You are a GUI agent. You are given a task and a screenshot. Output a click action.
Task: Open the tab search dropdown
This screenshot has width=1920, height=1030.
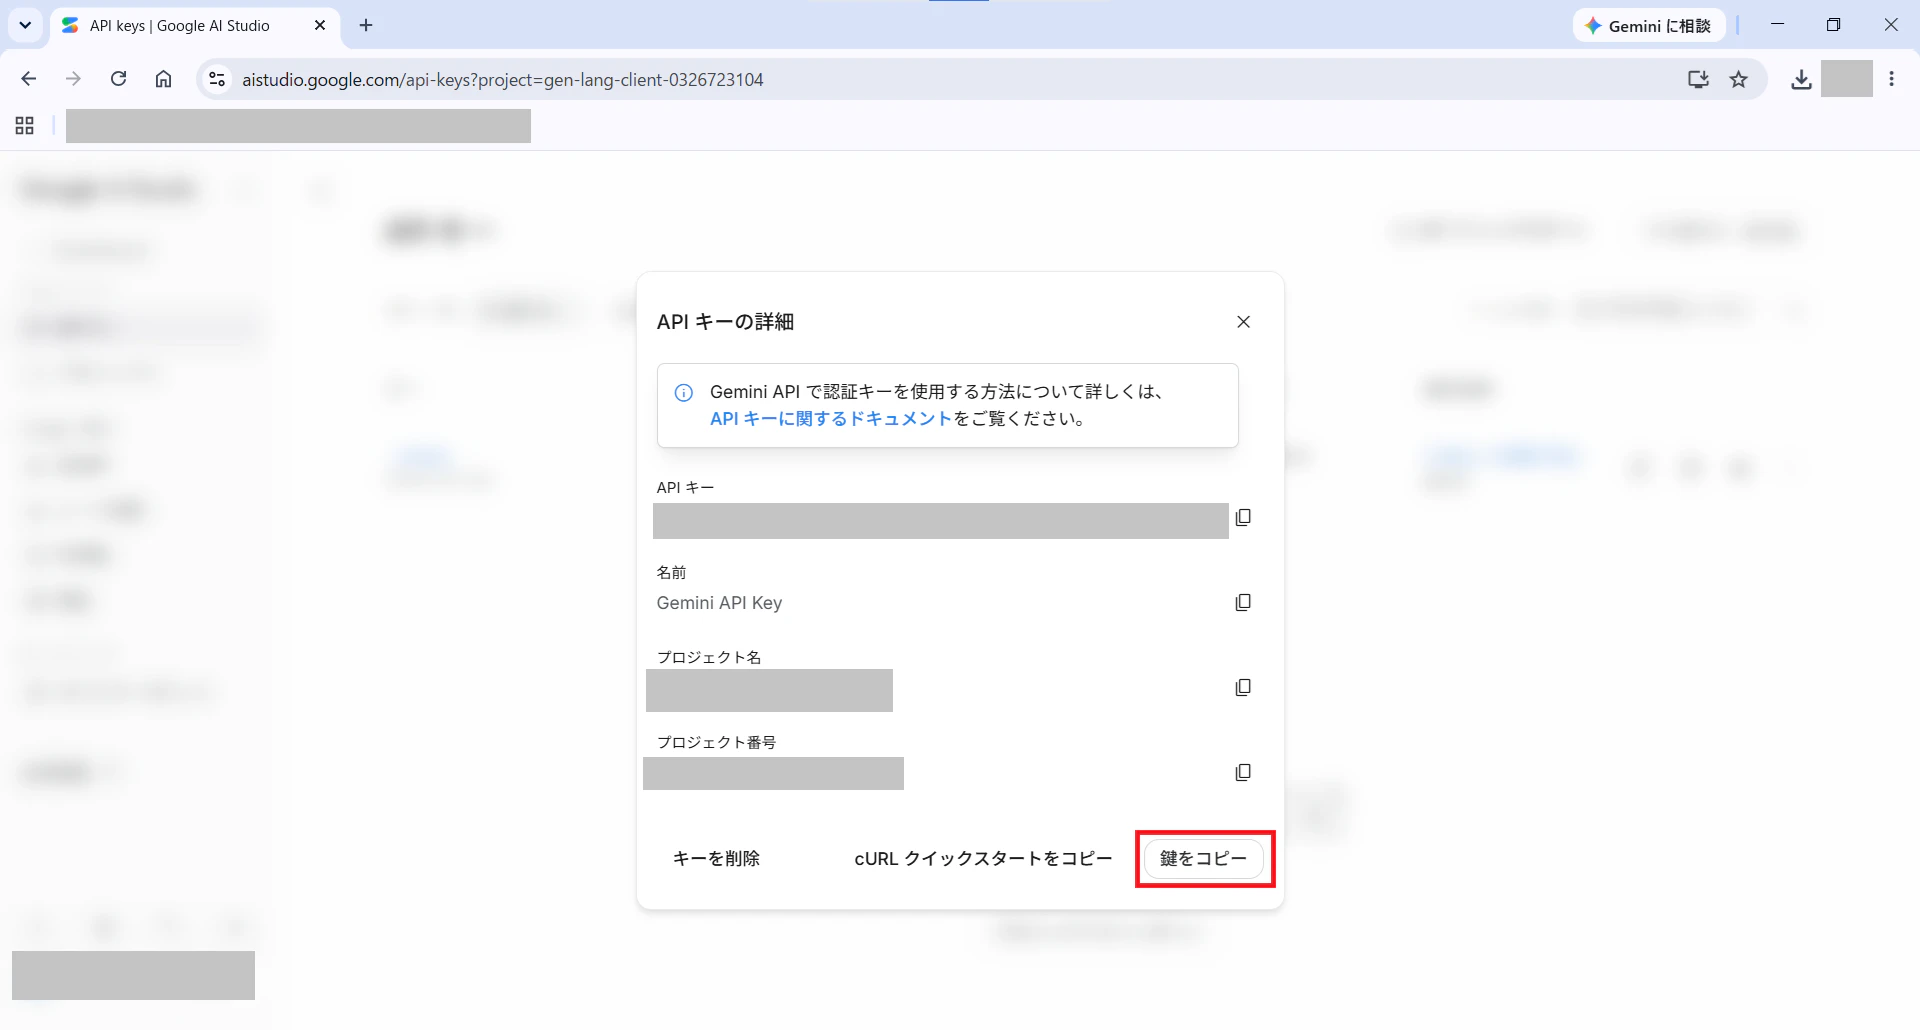click(25, 25)
